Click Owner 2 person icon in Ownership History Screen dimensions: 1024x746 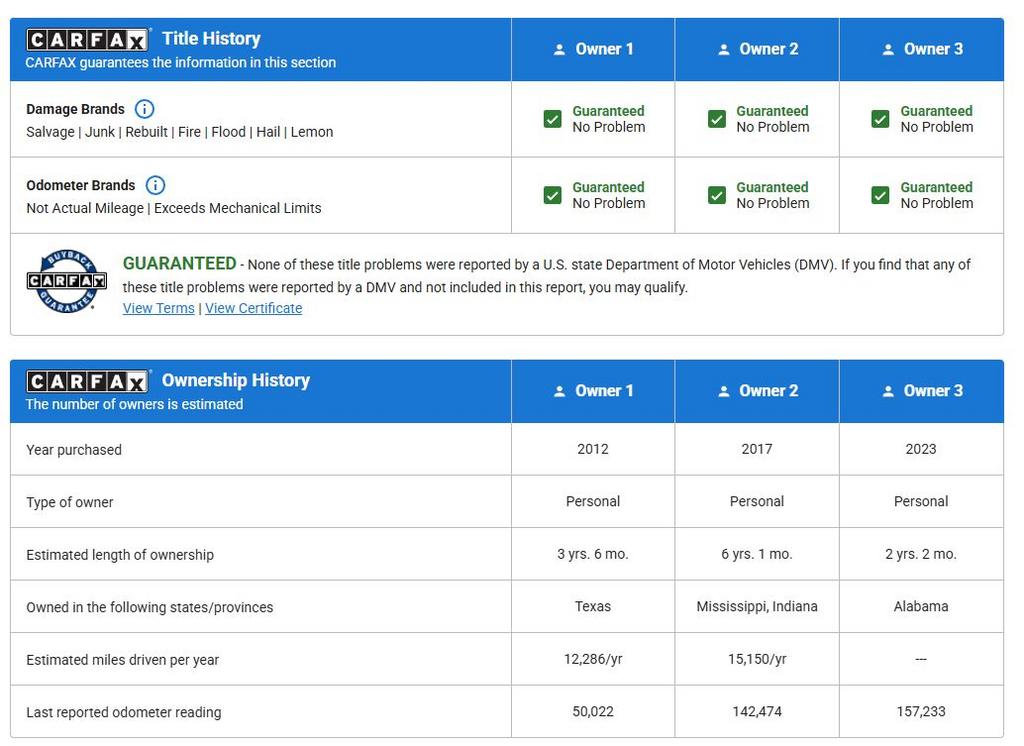click(723, 391)
